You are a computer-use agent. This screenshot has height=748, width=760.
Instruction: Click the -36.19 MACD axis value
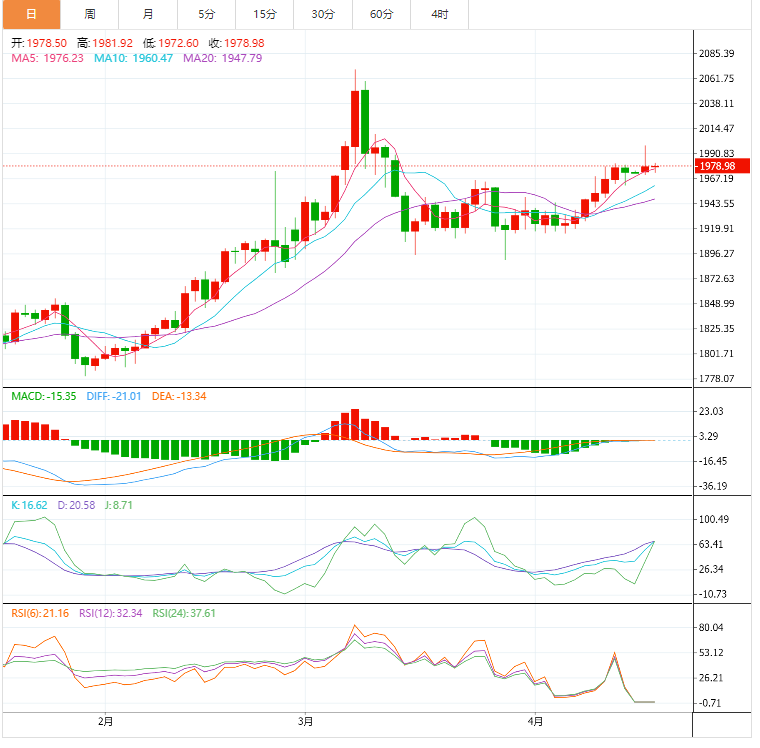[712, 486]
